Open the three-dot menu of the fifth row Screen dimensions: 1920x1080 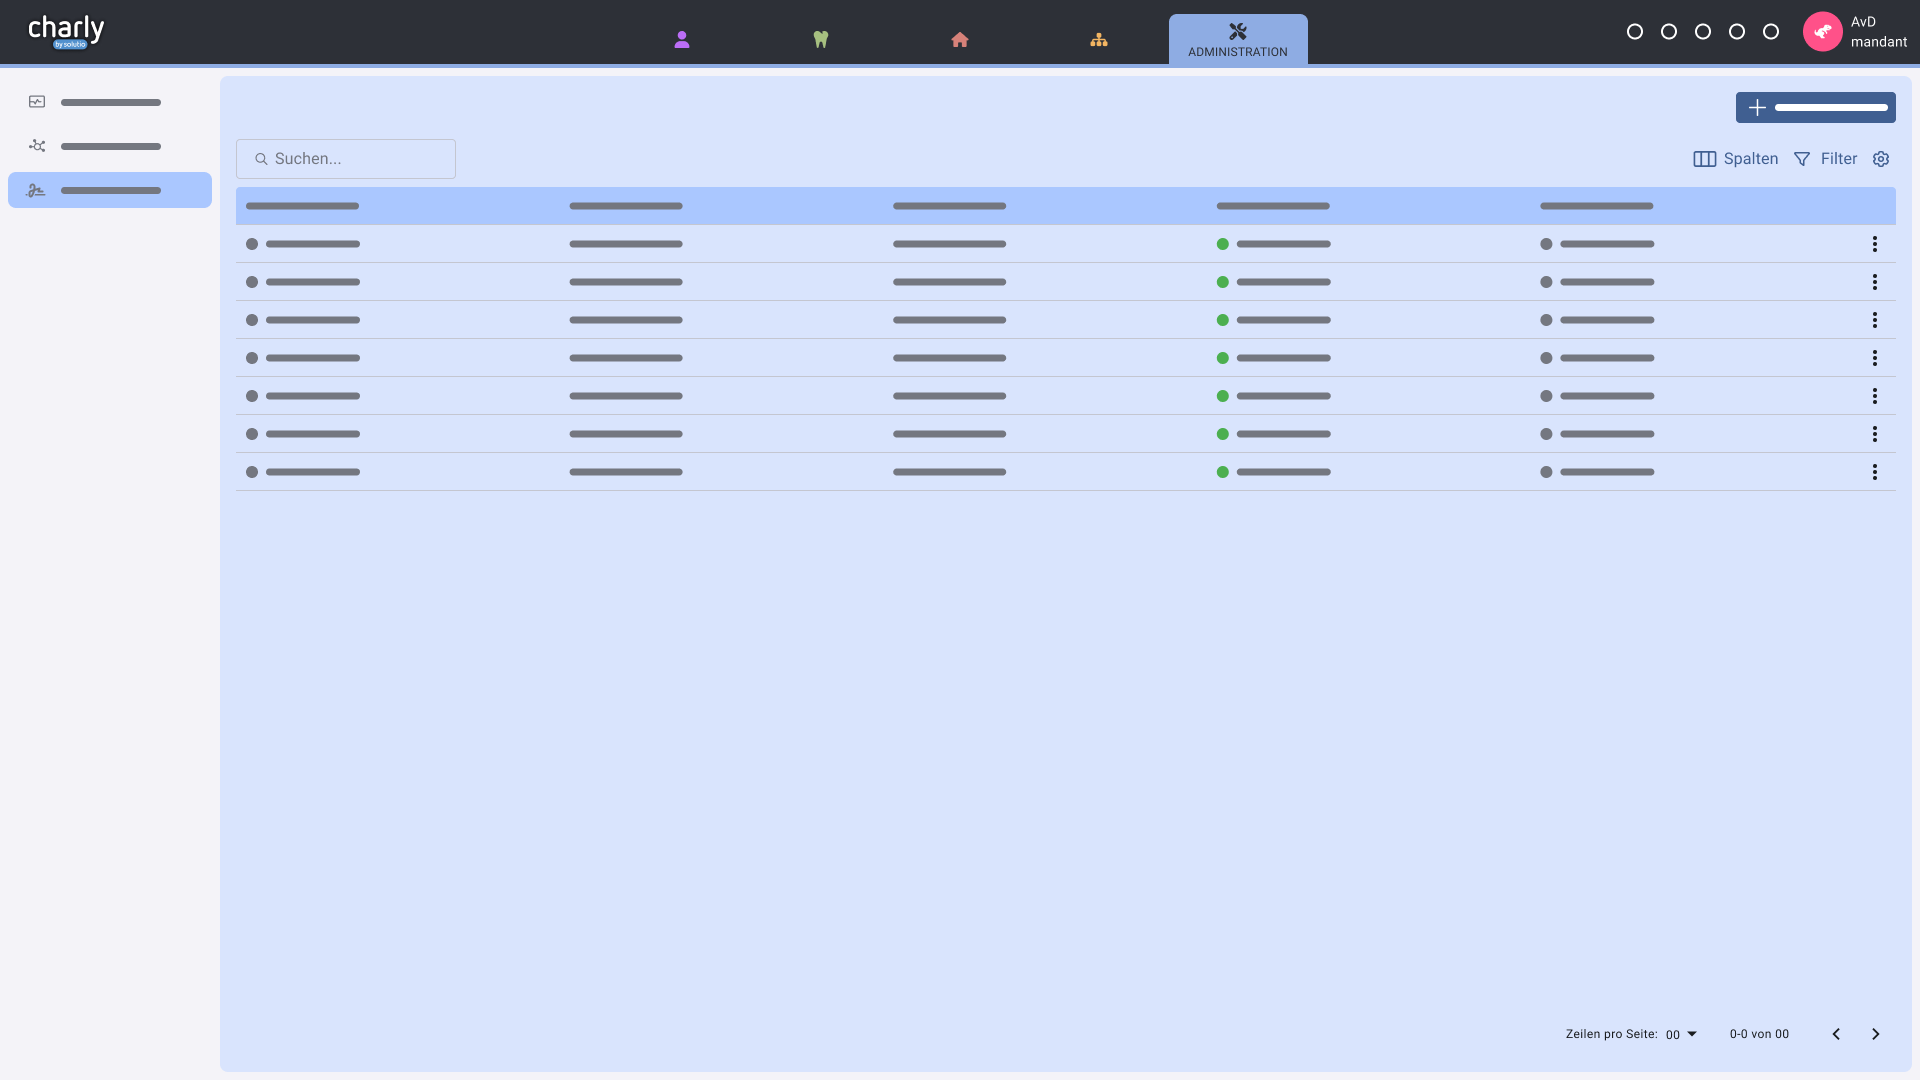(x=1875, y=396)
